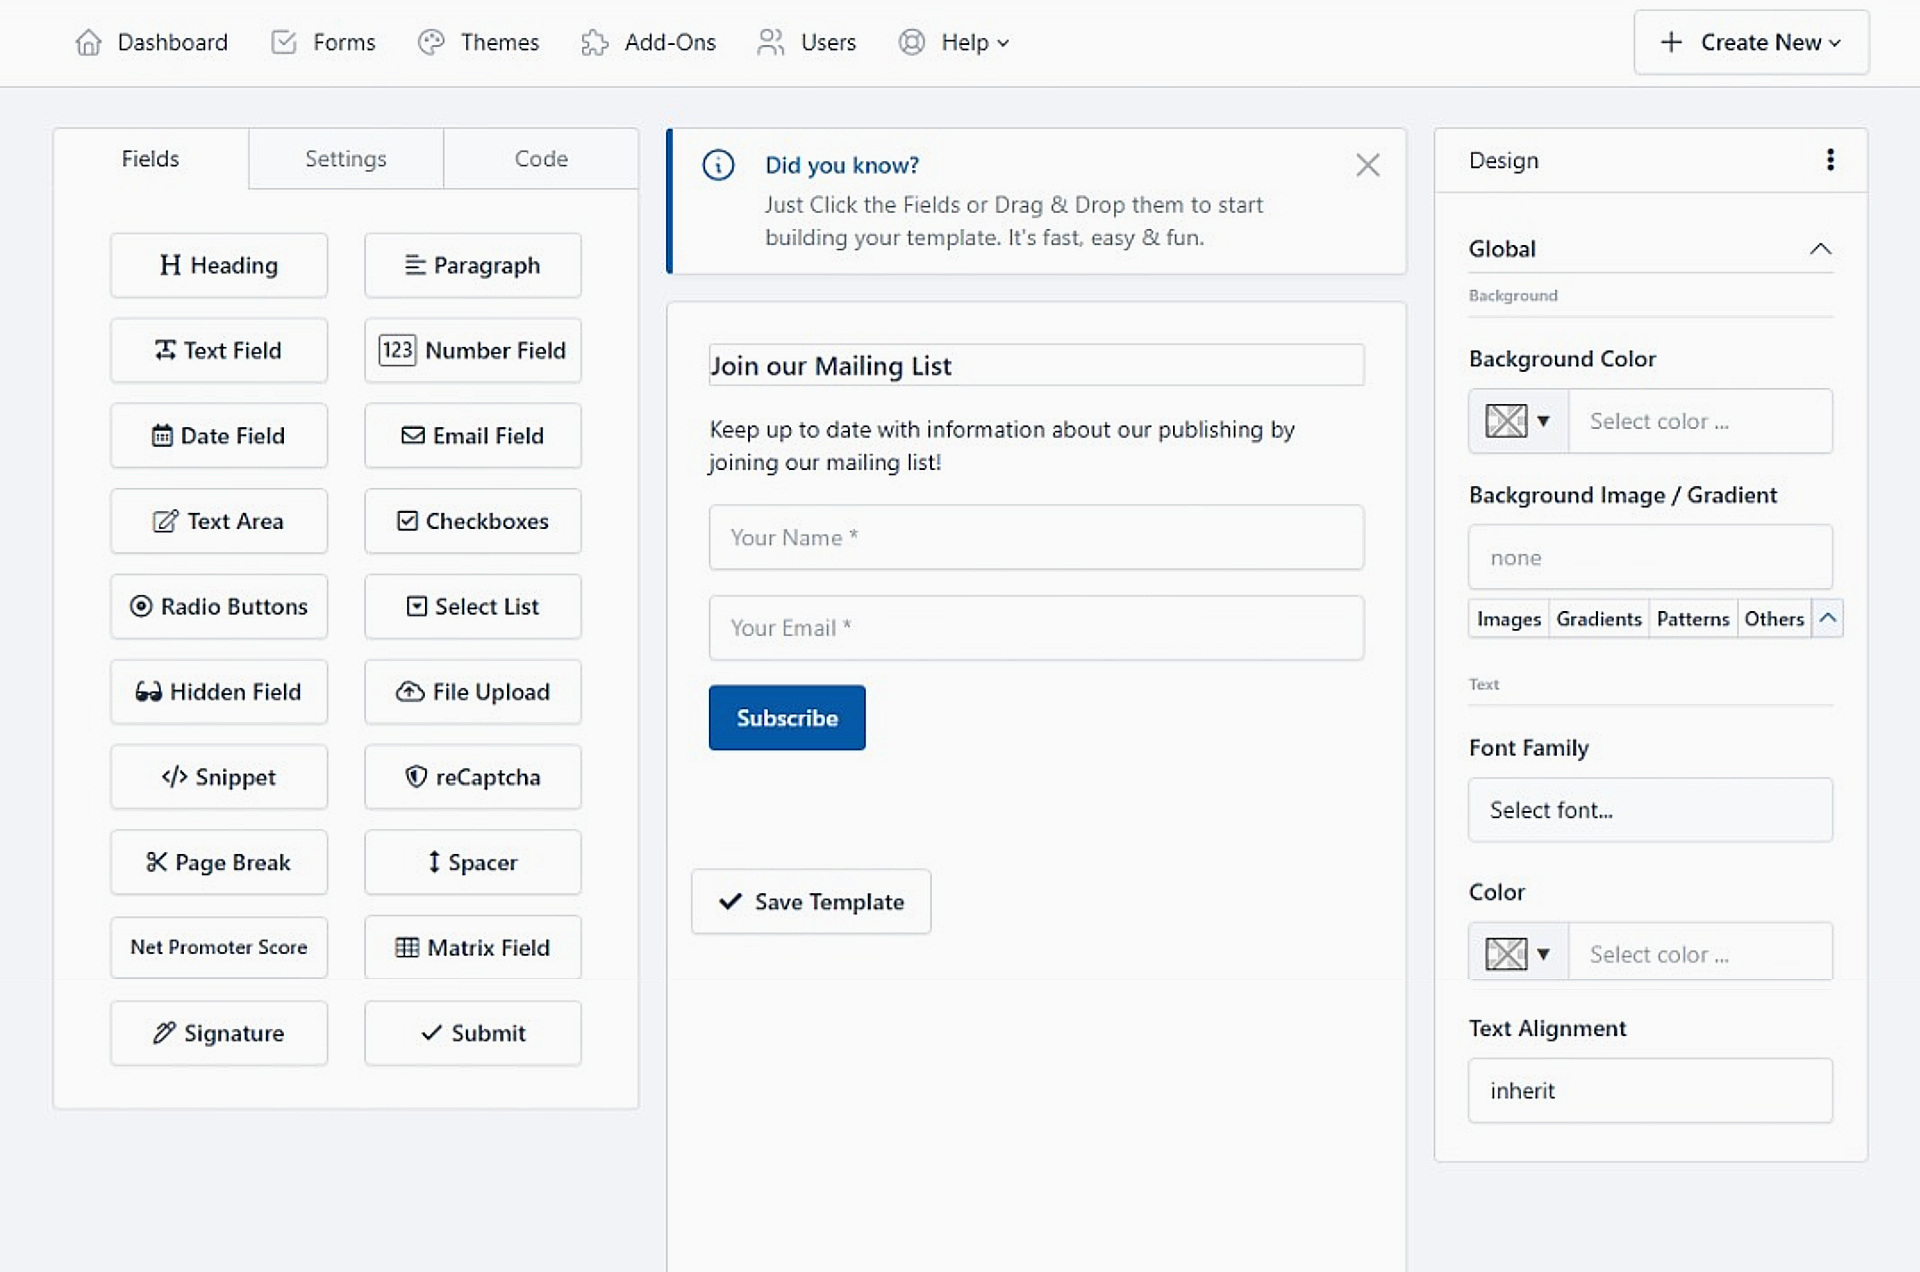
Task: Collapse the Global design section
Action: click(1820, 249)
